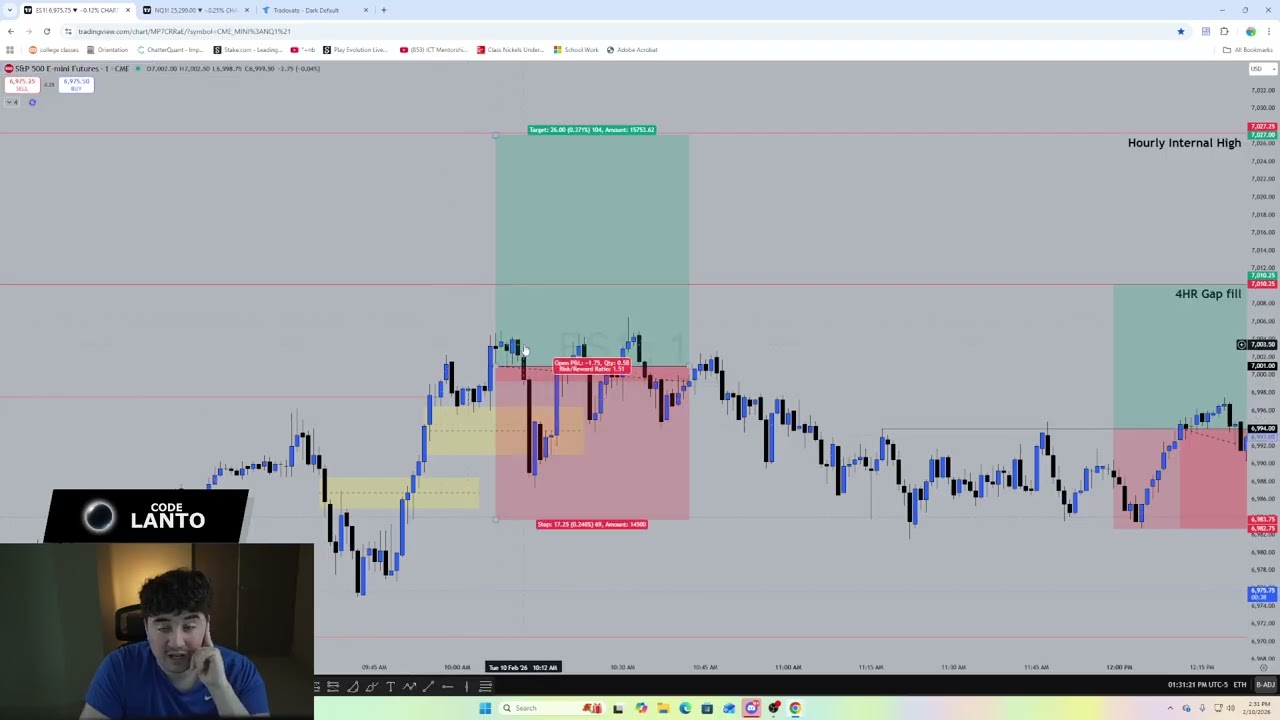This screenshot has height=720, width=1280.
Task: Open the time zone menu showing UTC-5
Action: [x=1197, y=685]
